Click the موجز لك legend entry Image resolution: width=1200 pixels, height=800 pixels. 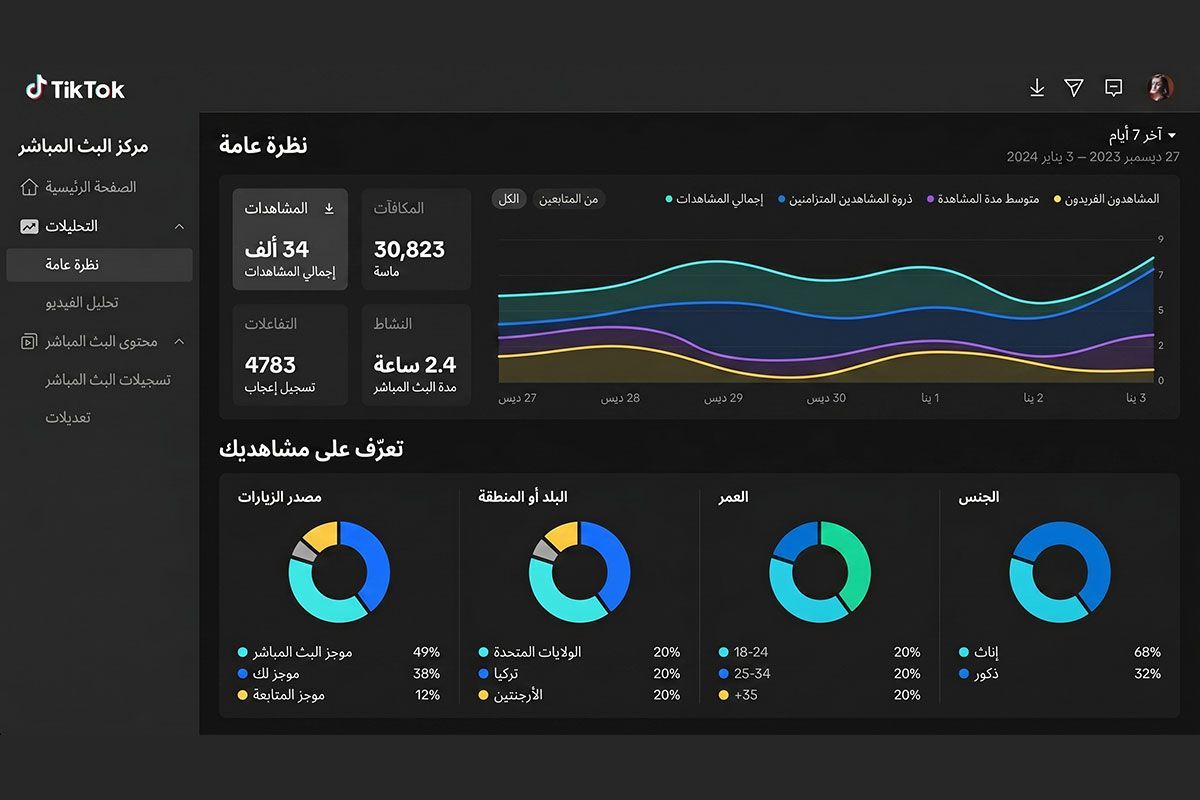pyautogui.click(x=268, y=674)
